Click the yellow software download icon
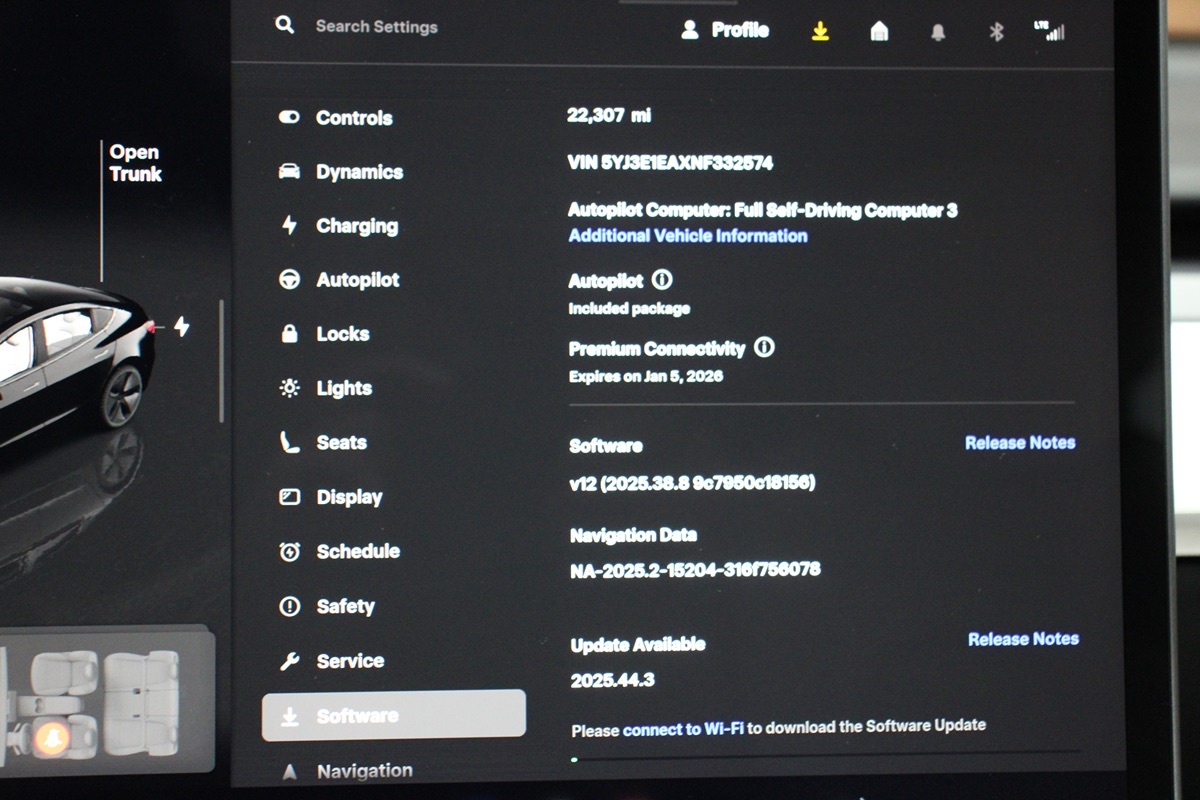The width and height of the screenshot is (1200, 800). (820, 32)
